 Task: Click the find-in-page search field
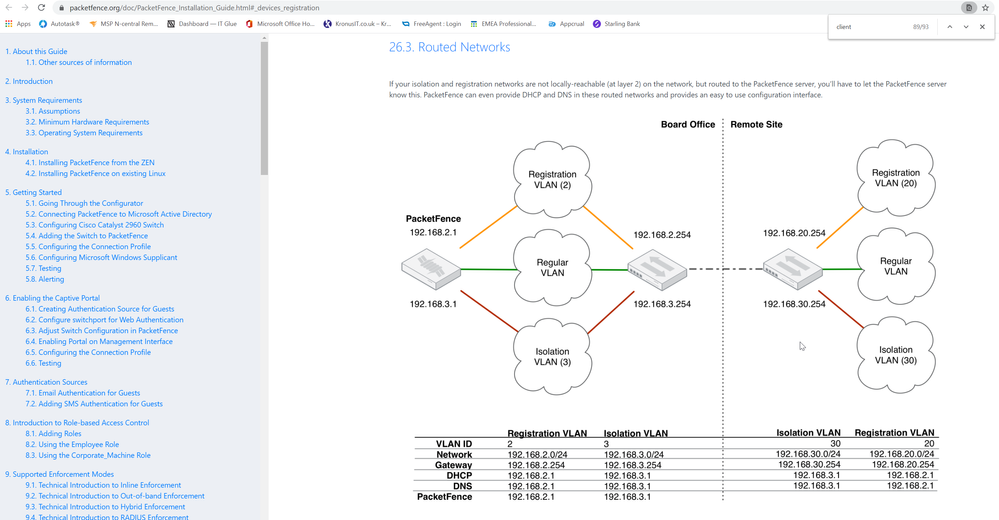pyautogui.click(x=870, y=27)
